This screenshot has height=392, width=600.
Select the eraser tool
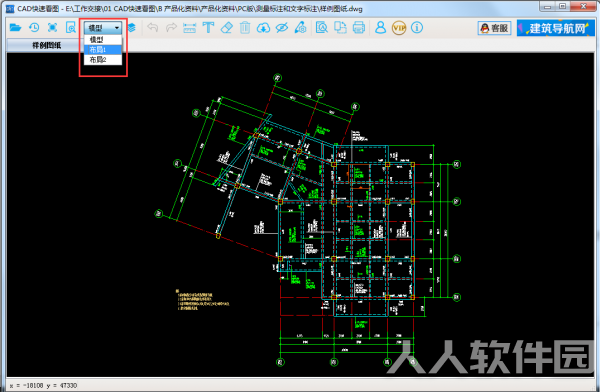(227, 28)
